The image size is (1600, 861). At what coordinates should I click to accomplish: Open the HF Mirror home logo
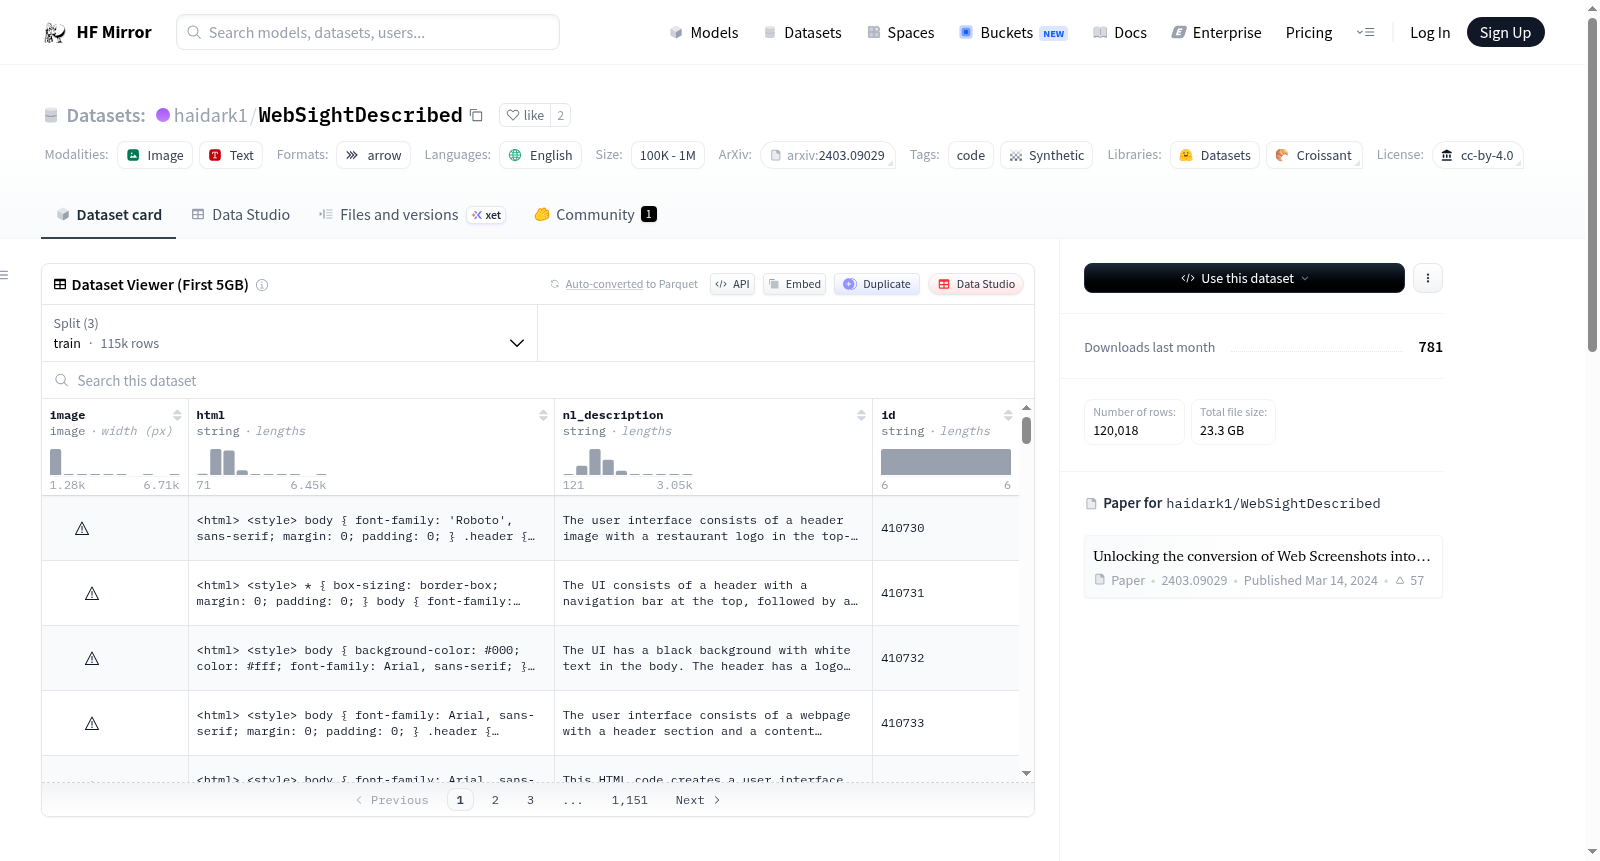(x=98, y=32)
